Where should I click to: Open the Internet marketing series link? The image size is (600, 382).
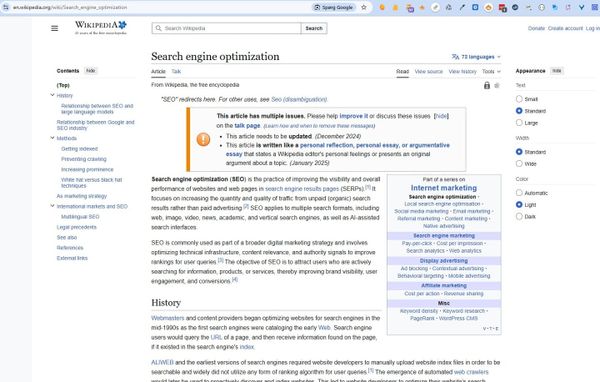pyautogui.click(x=444, y=188)
